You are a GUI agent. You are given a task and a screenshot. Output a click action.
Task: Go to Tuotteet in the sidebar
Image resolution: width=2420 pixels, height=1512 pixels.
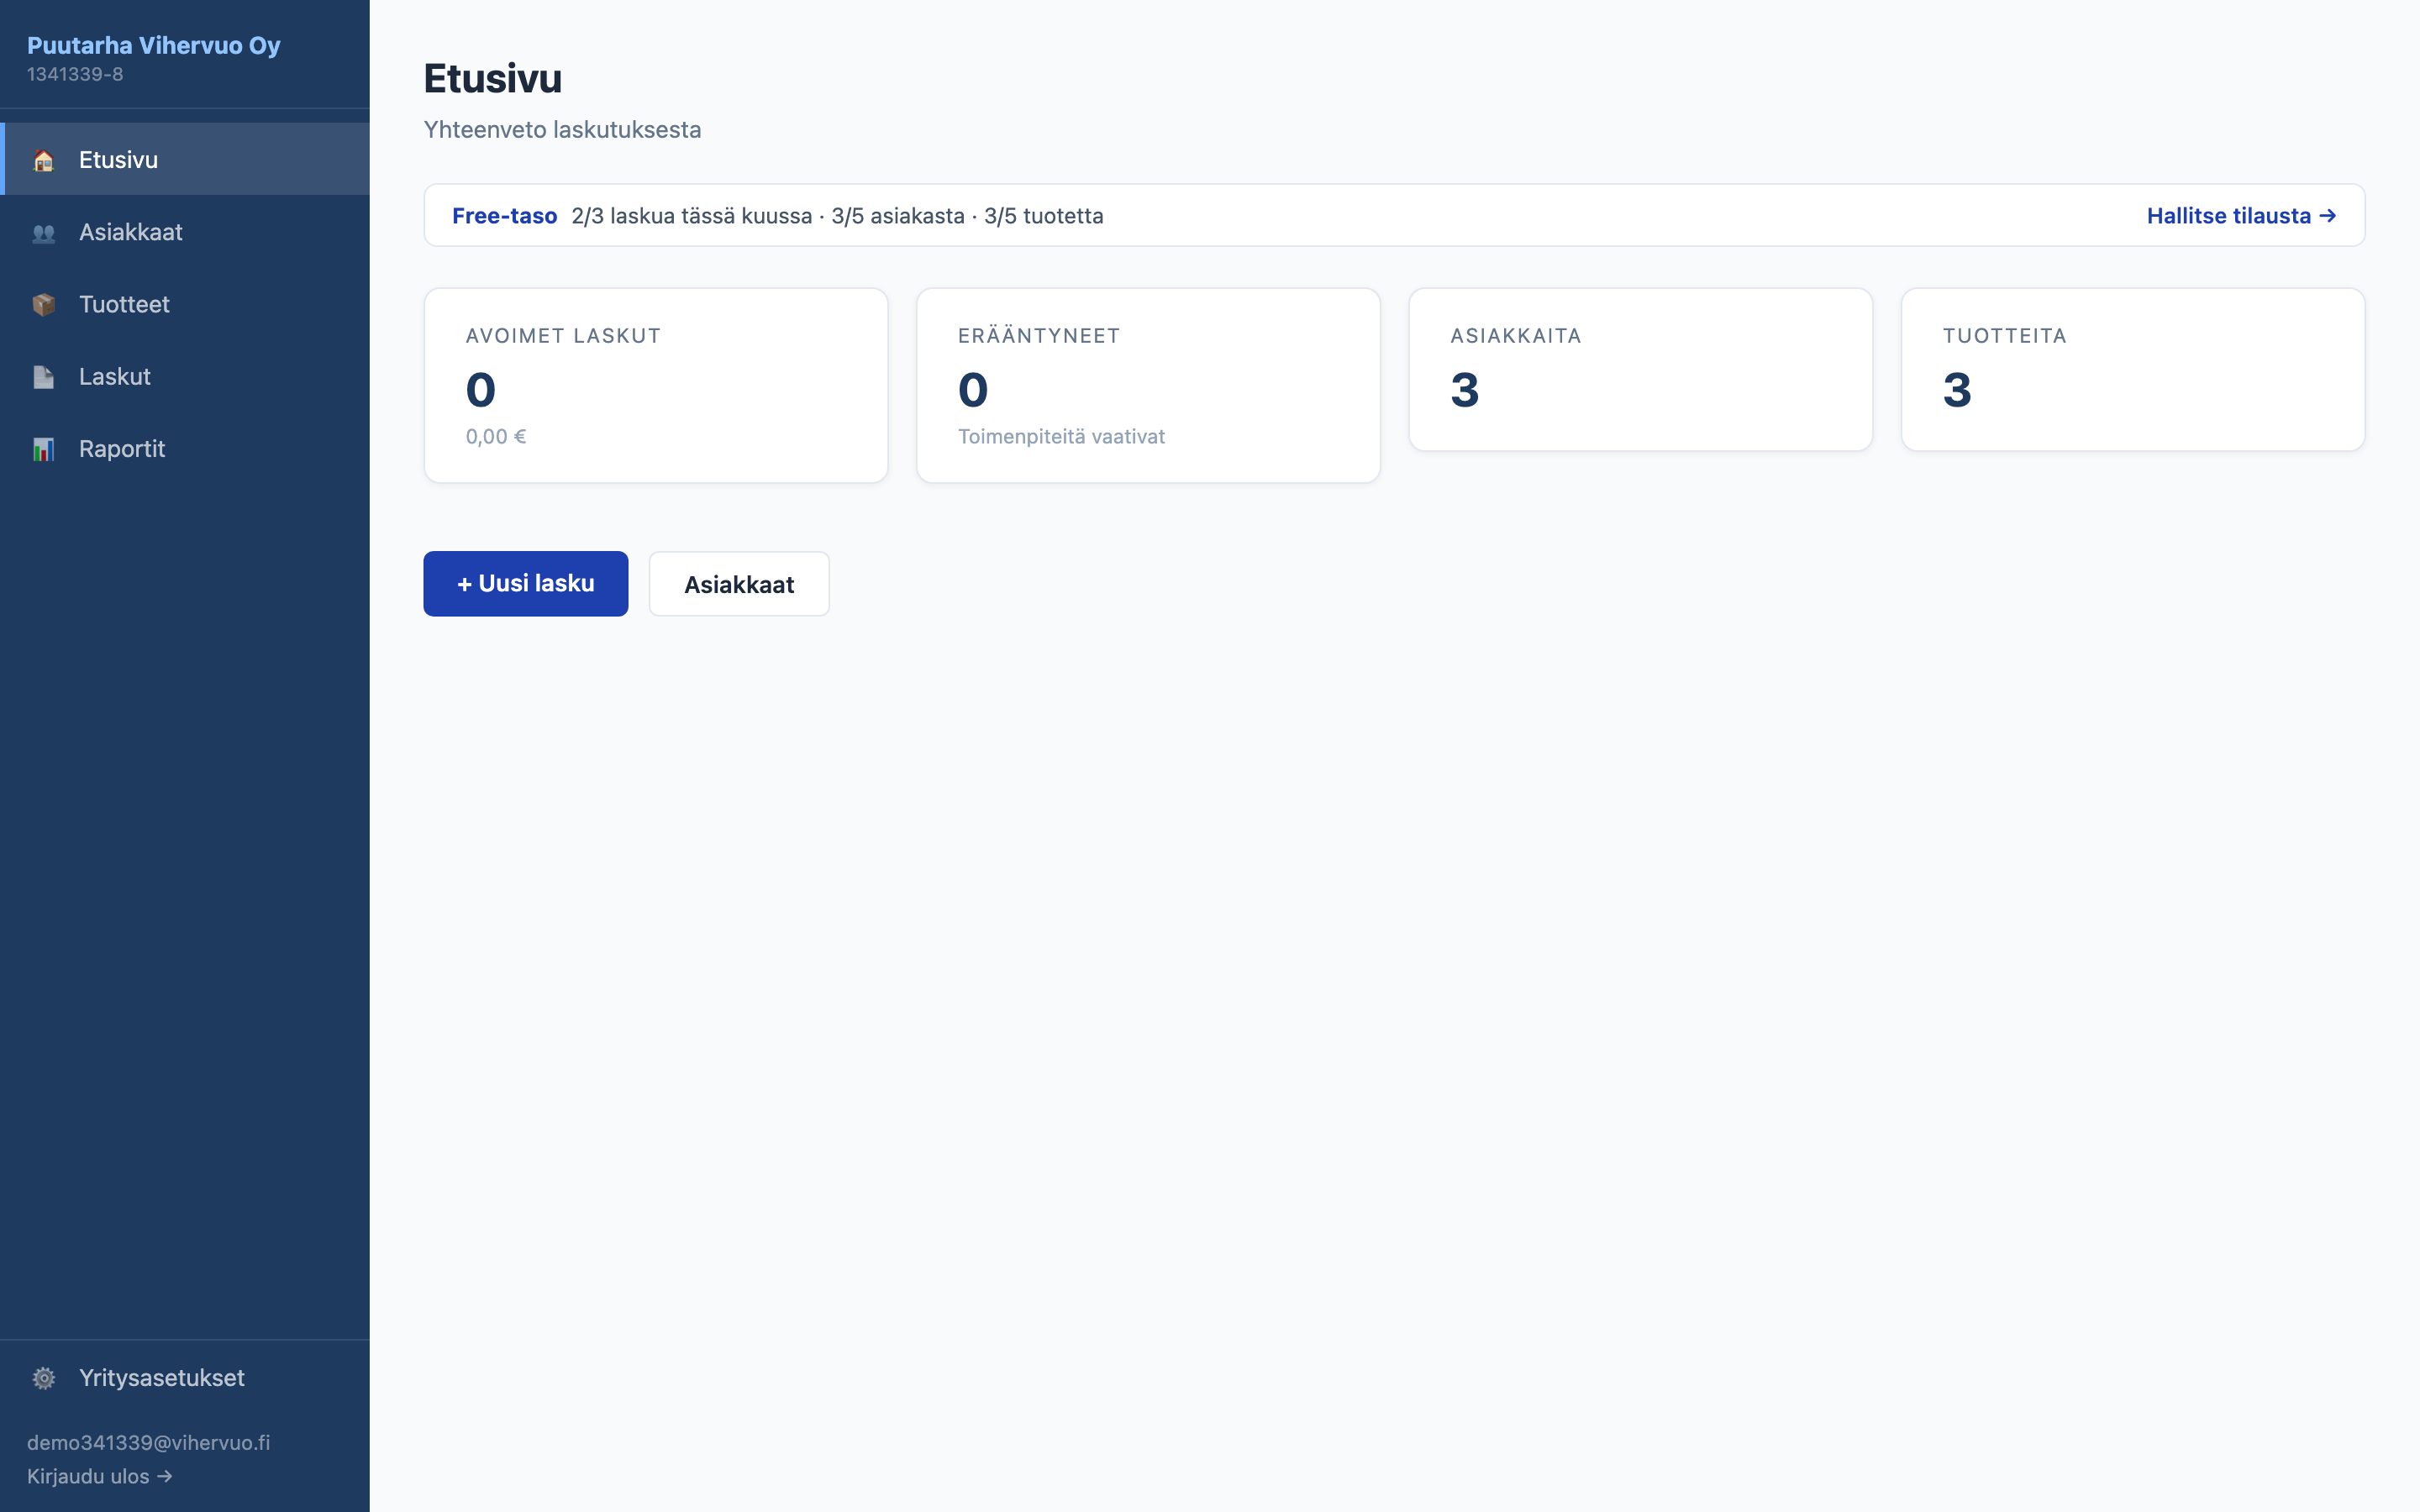[x=185, y=304]
